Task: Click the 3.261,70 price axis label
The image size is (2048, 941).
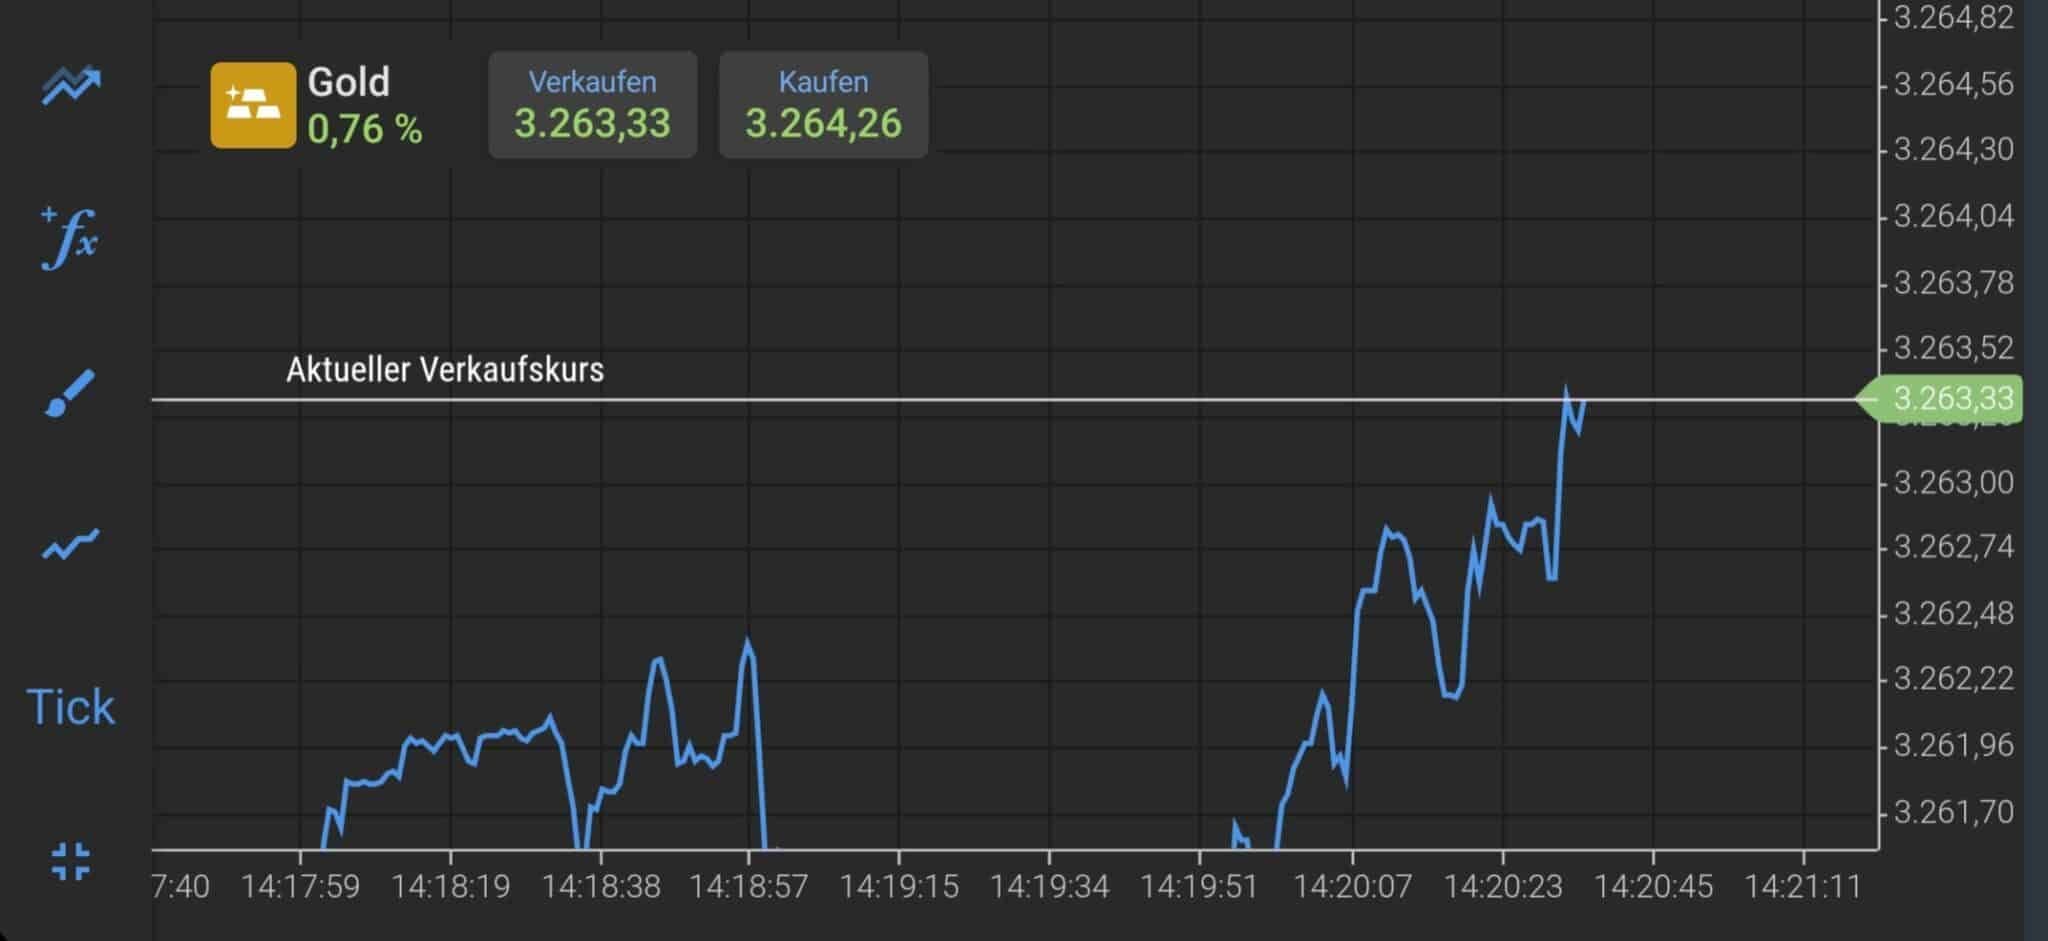Action: tap(1953, 812)
